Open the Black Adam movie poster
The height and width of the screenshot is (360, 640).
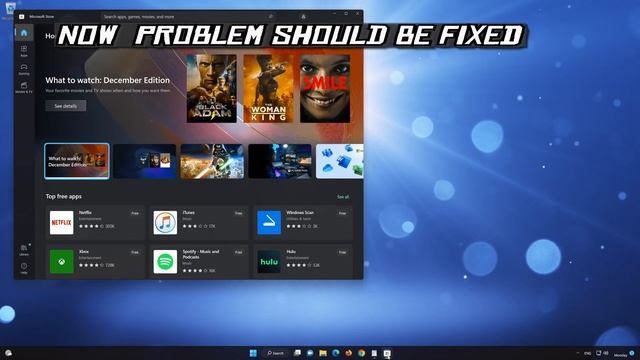pyautogui.click(x=211, y=89)
